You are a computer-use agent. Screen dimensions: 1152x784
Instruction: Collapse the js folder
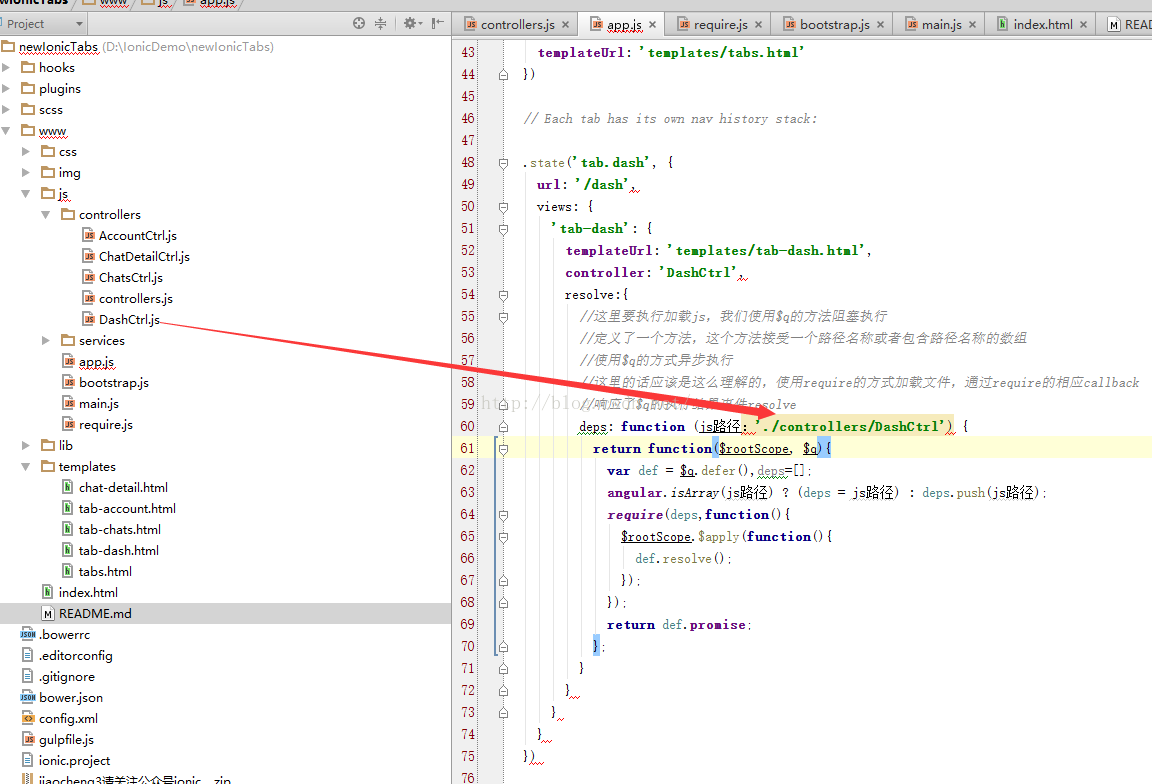pos(26,193)
